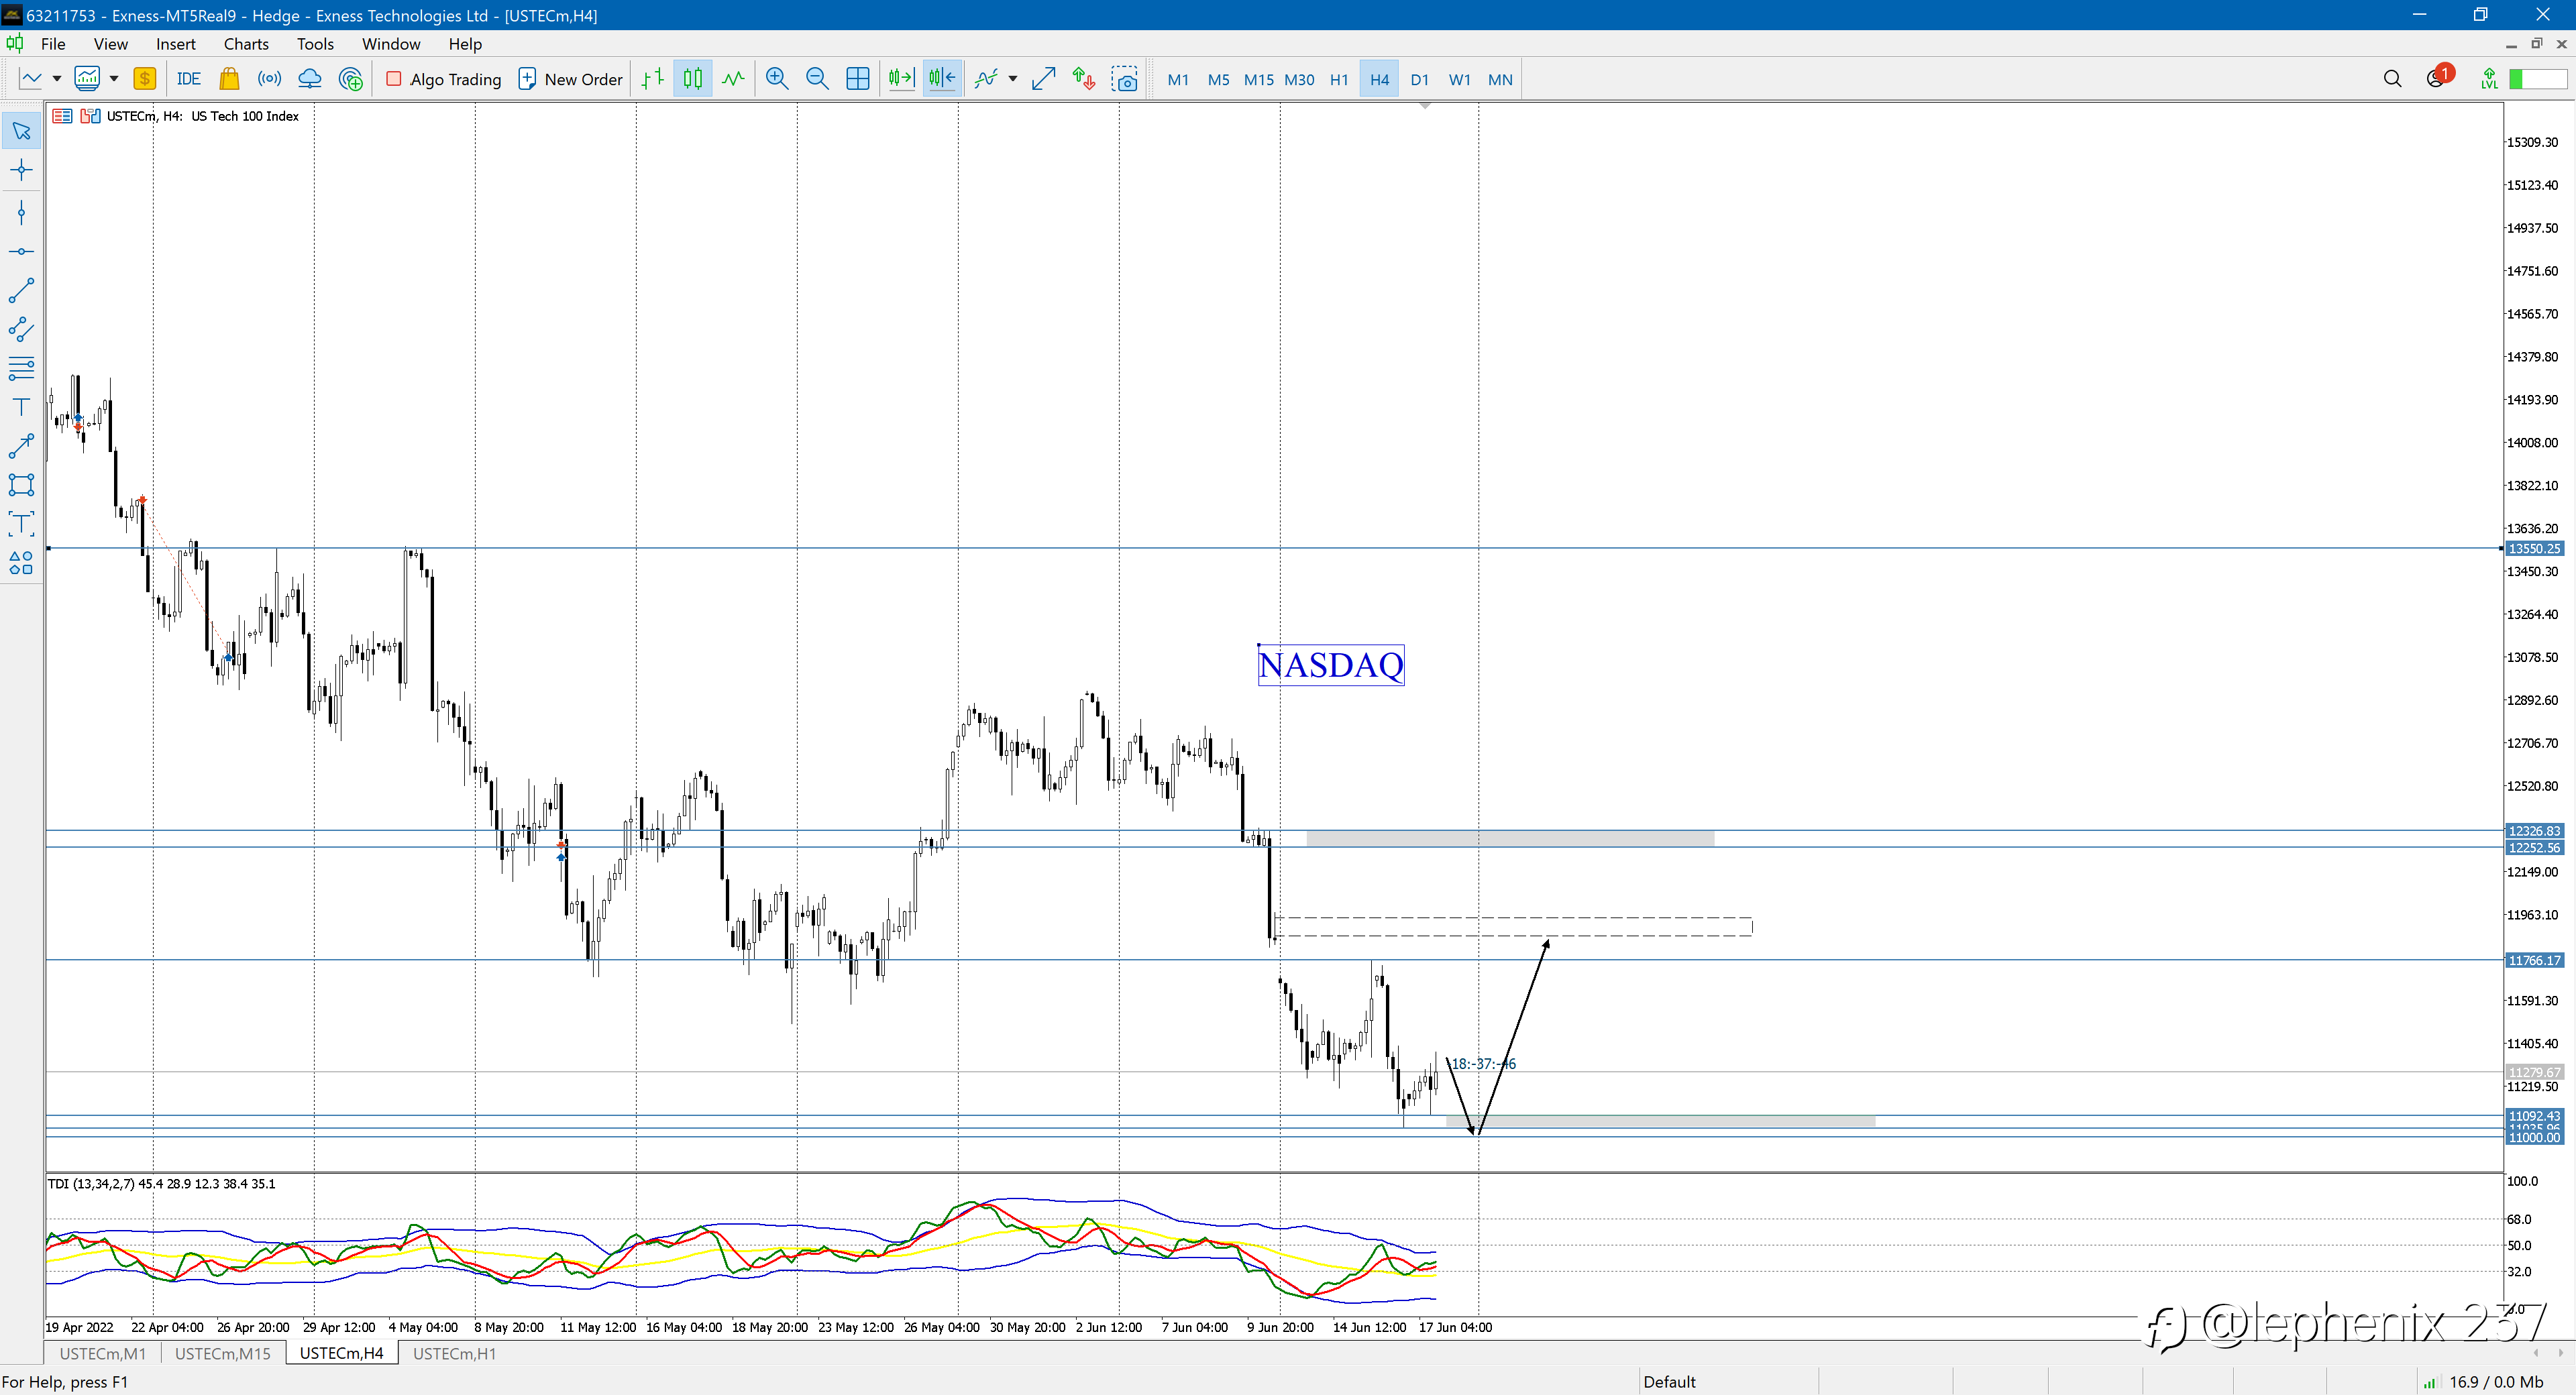Toggle the trade levels arrows icon

coord(1084,79)
